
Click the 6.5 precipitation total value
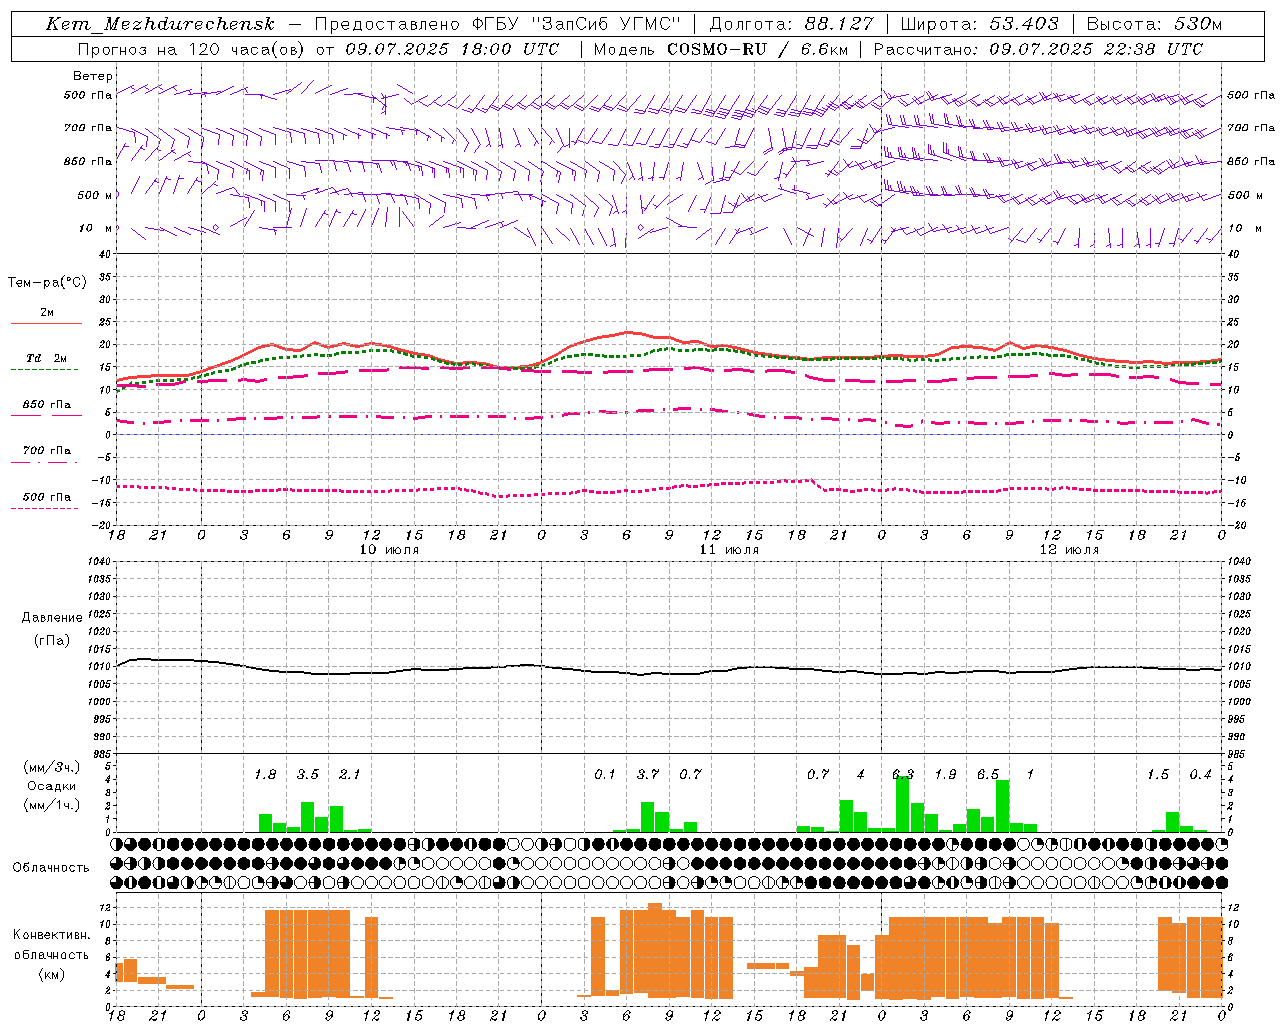click(x=988, y=774)
